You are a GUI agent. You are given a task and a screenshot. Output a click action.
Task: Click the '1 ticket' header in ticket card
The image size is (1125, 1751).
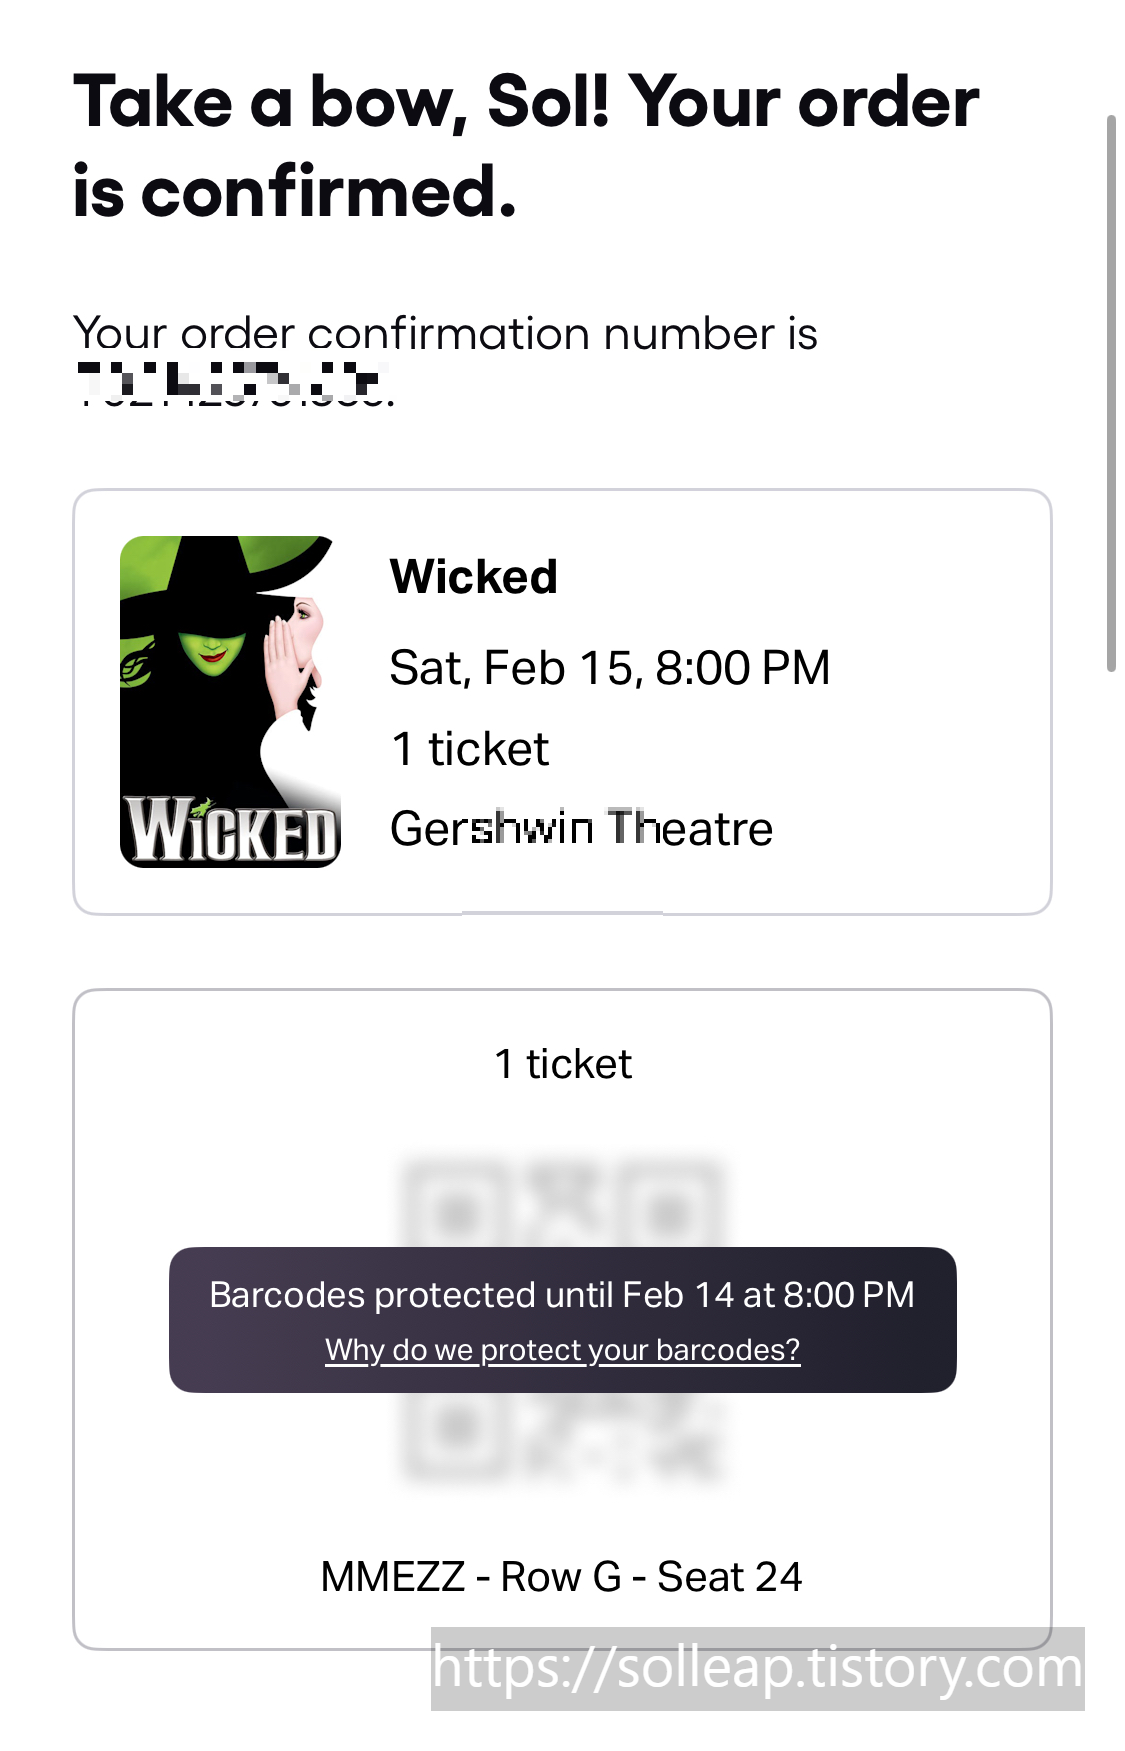click(x=563, y=1063)
